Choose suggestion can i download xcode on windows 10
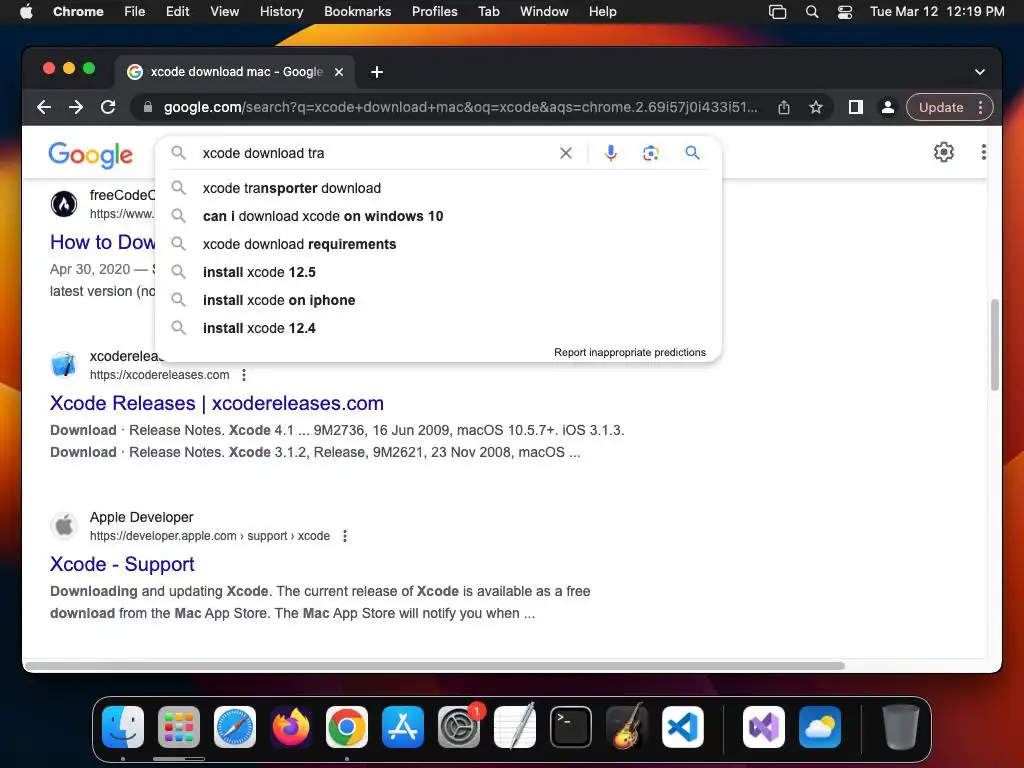Screen dimensions: 1024x768 (438, 216)
